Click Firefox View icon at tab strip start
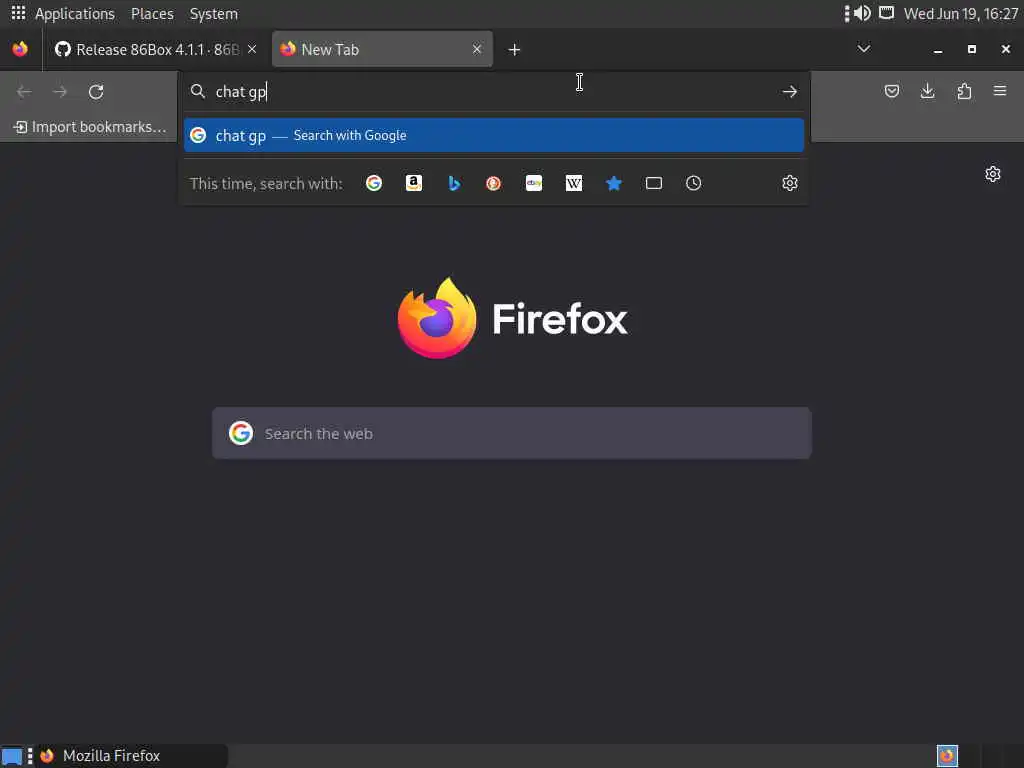This screenshot has width=1024, height=768. tap(20, 49)
